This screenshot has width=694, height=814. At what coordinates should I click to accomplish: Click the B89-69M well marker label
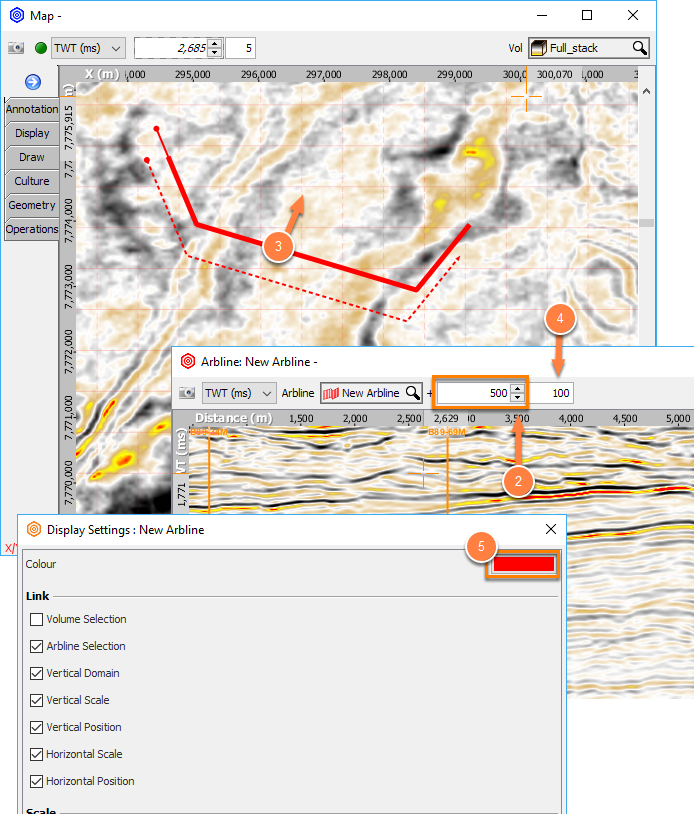pyautogui.click(x=446, y=432)
